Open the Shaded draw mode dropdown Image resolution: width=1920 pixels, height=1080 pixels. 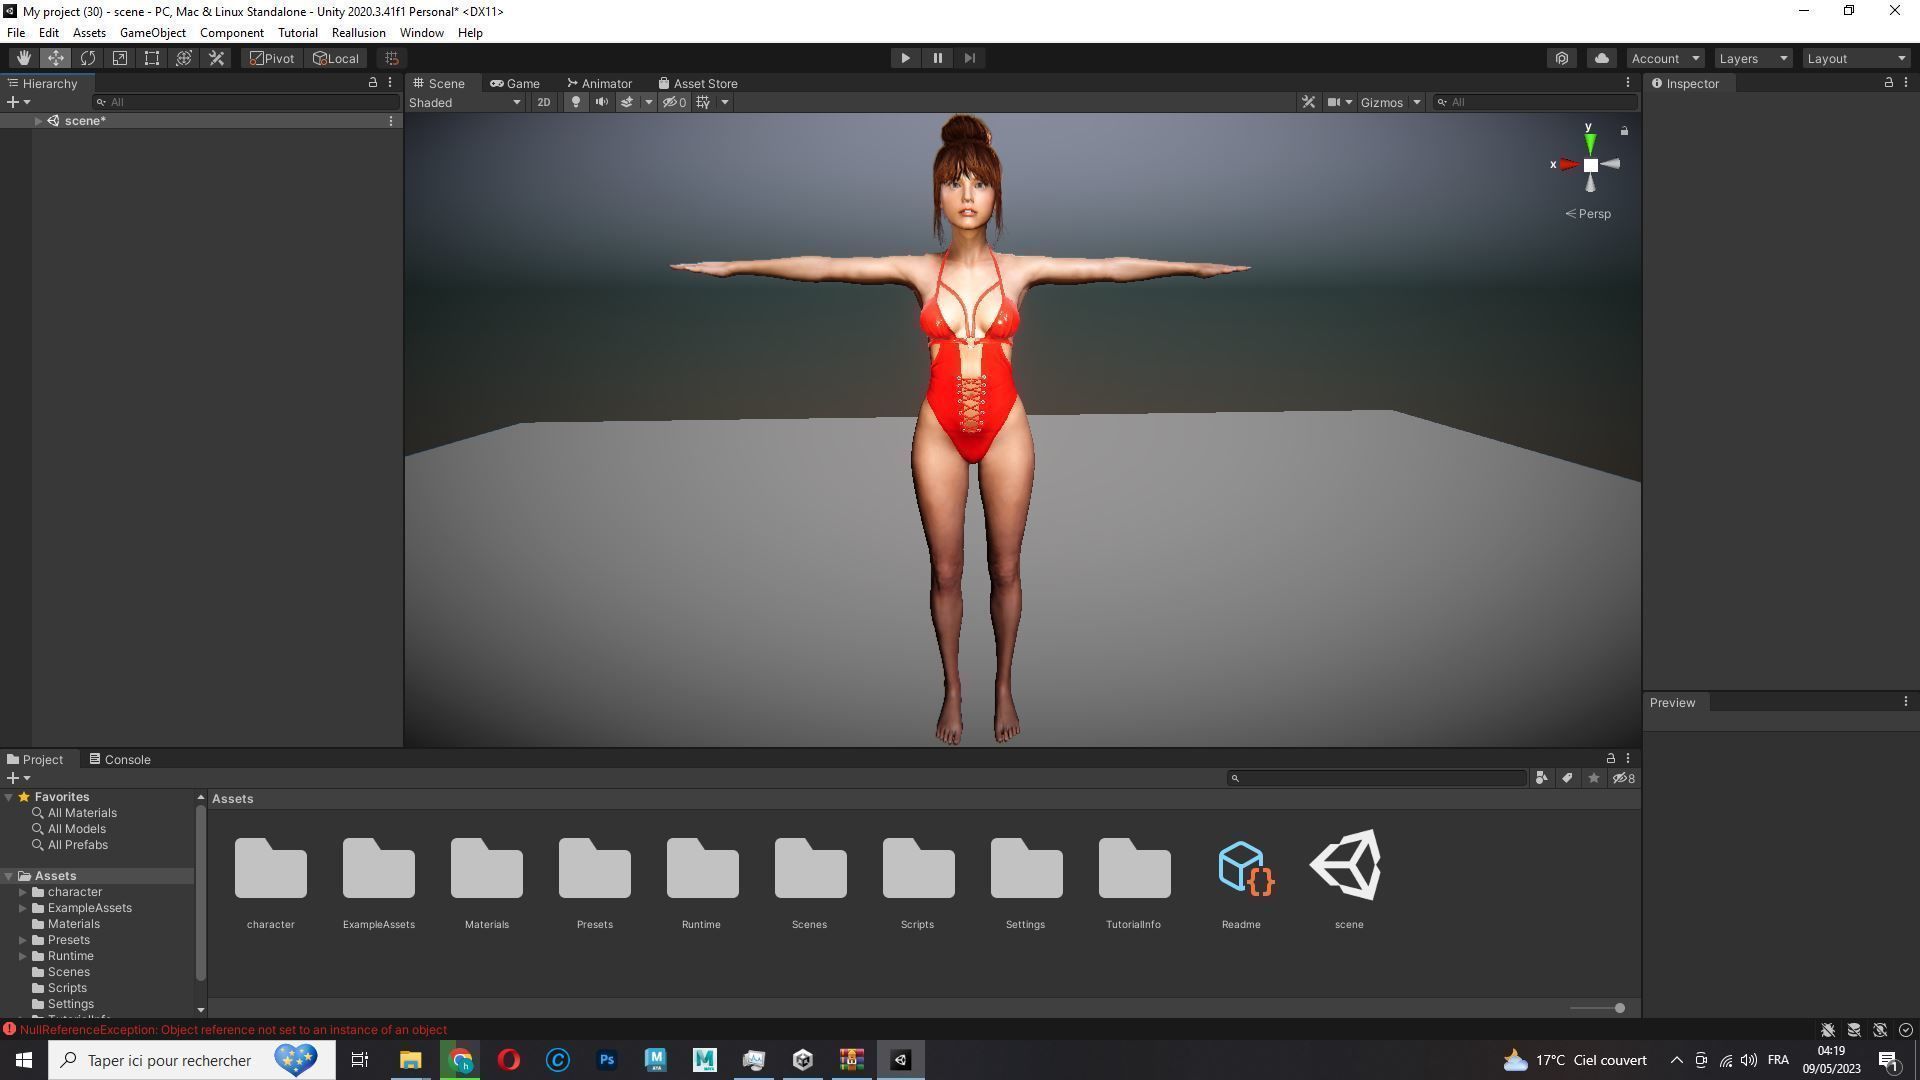coord(465,102)
